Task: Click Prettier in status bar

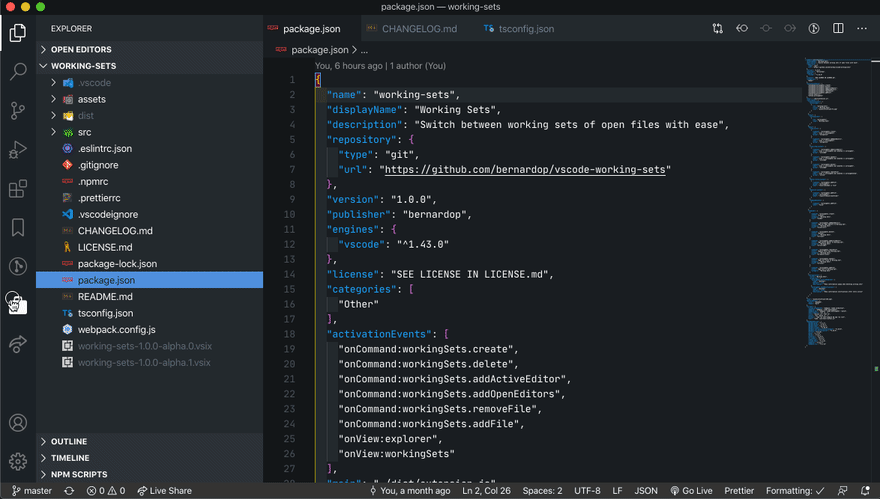Action: (739, 491)
